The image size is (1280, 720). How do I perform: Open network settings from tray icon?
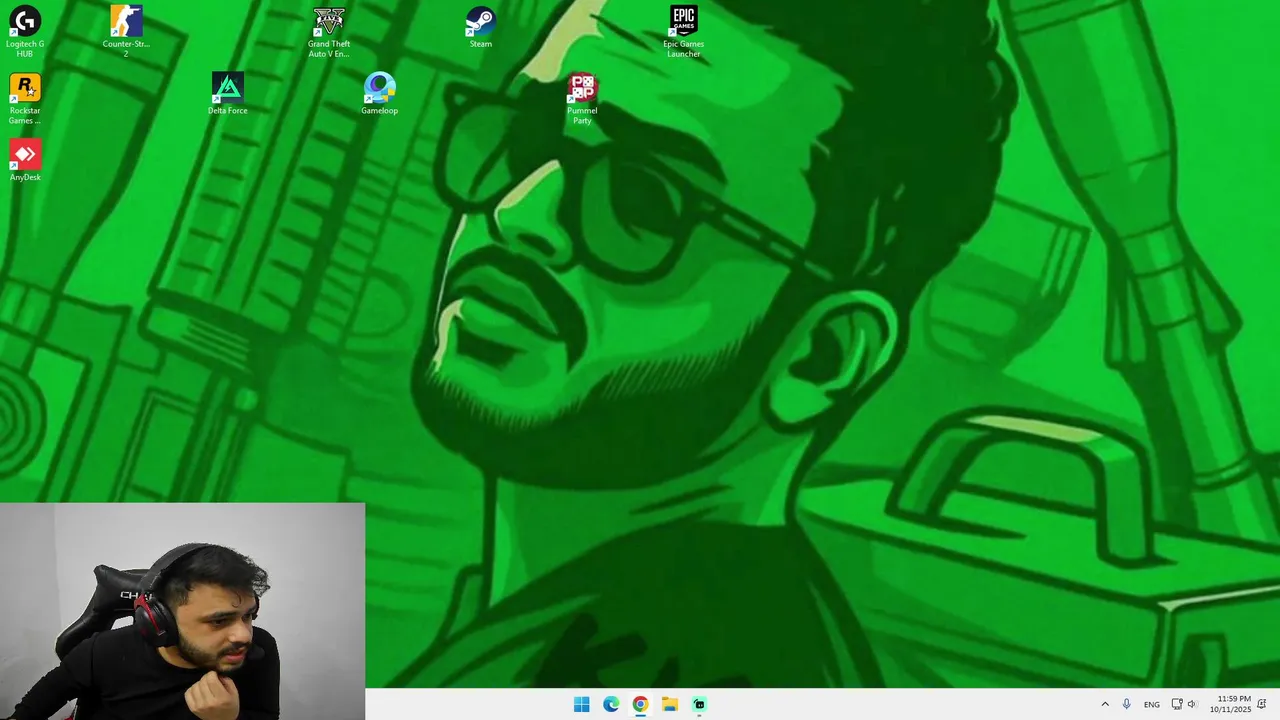[x=1177, y=704]
